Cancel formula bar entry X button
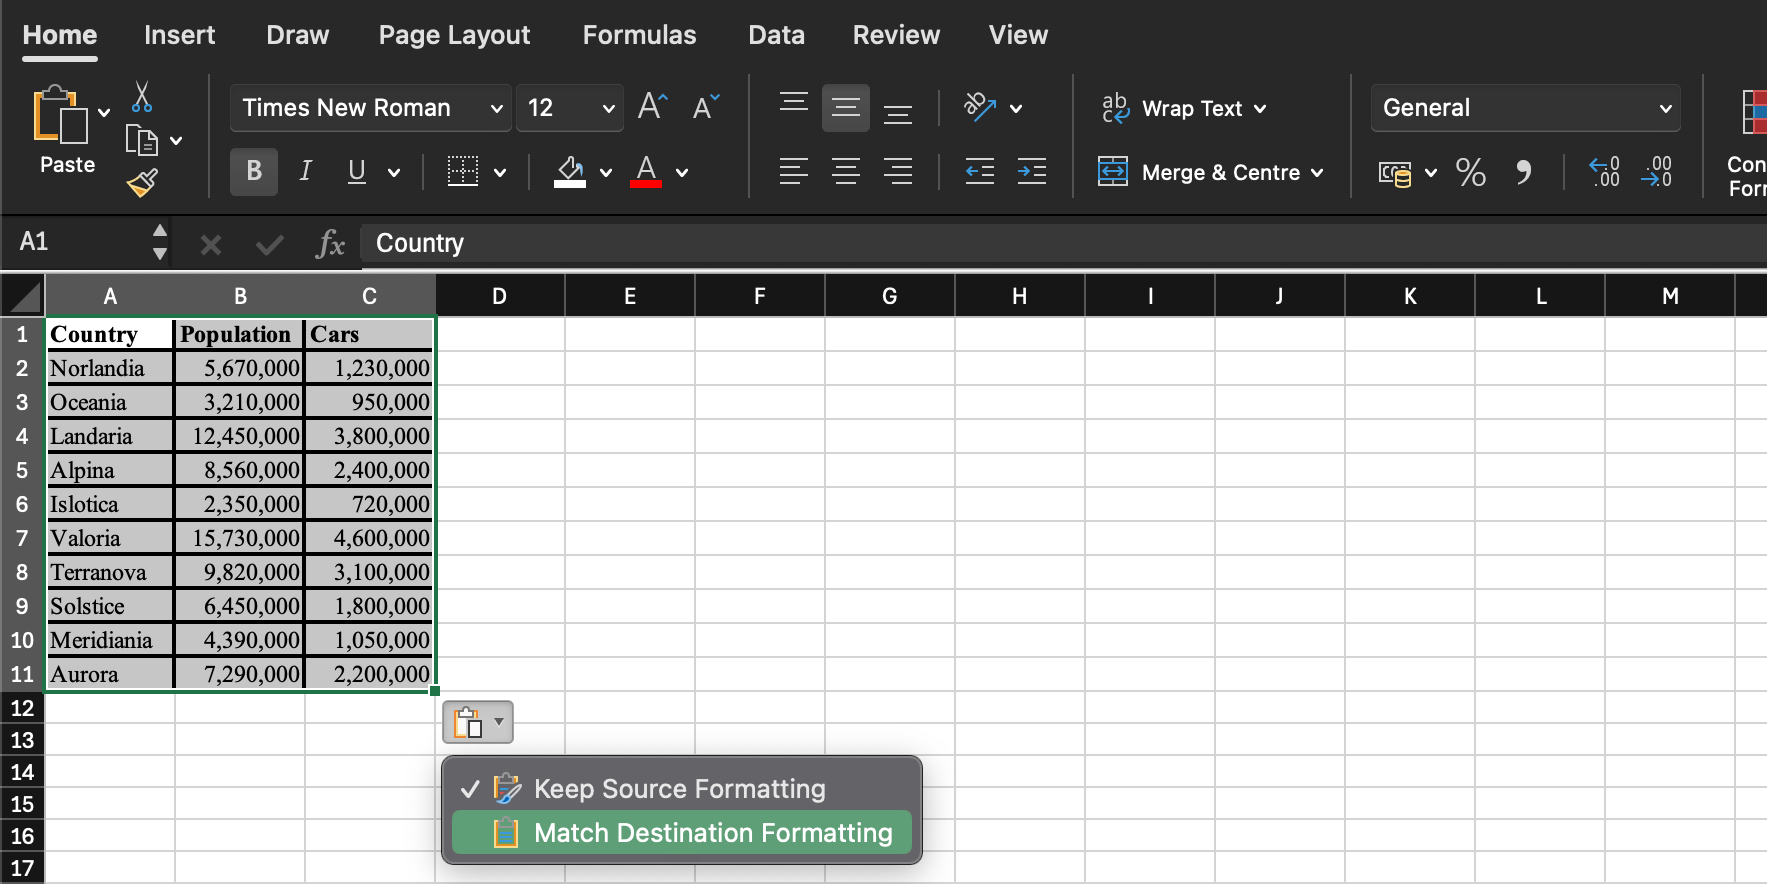Screen dimensions: 1767x884 click(x=210, y=244)
